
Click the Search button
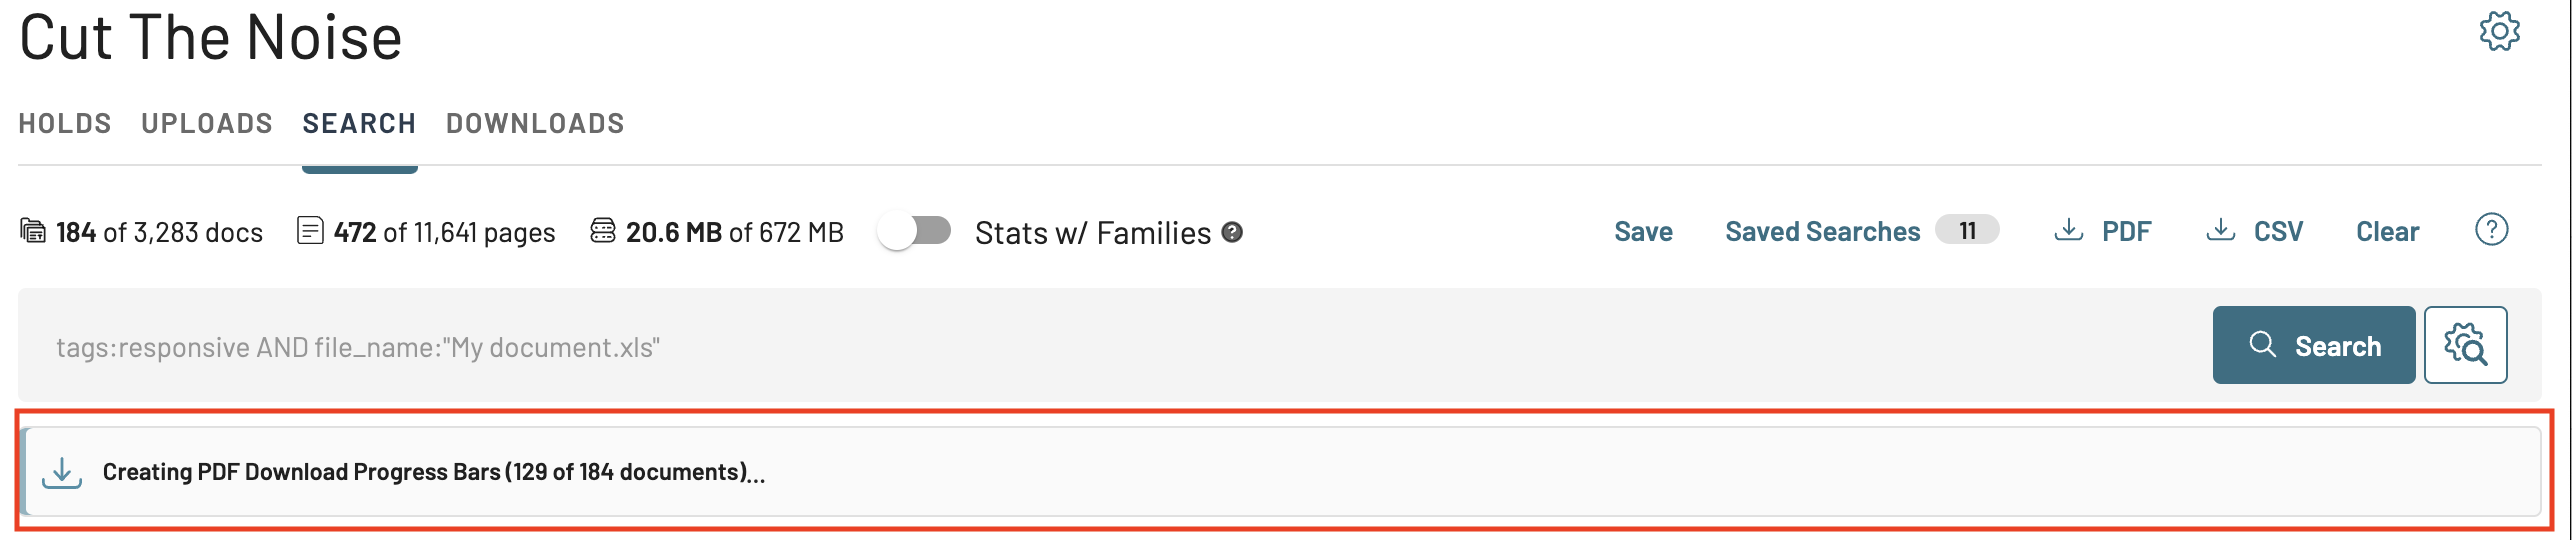pyautogui.click(x=2313, y=345)
